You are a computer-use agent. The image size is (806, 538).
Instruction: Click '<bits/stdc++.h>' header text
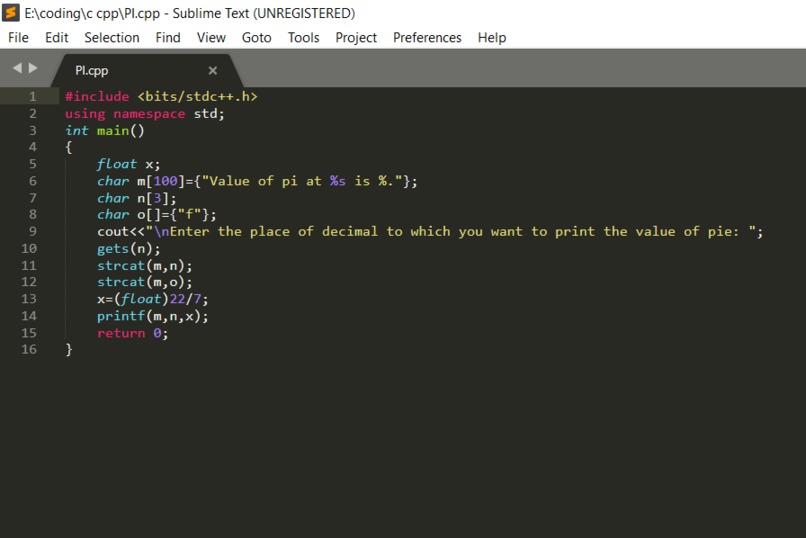coord(197,97)
